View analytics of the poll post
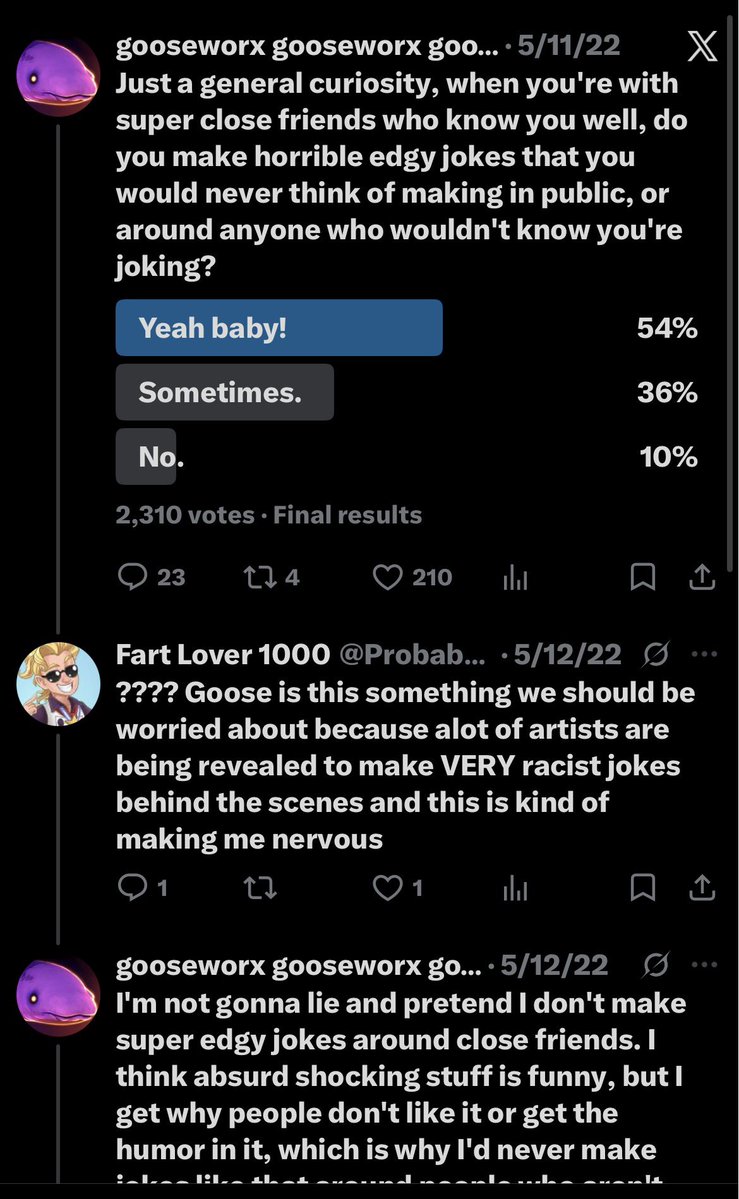Image resolution: width=739 pixels, height=1199 pixels. point(515,577)
